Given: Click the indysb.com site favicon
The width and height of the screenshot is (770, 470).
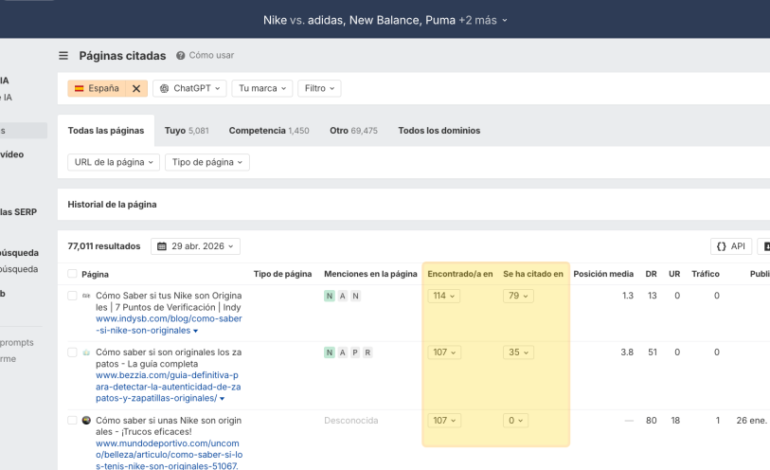Looking at the screenshot, I should [x=86, y=296].
